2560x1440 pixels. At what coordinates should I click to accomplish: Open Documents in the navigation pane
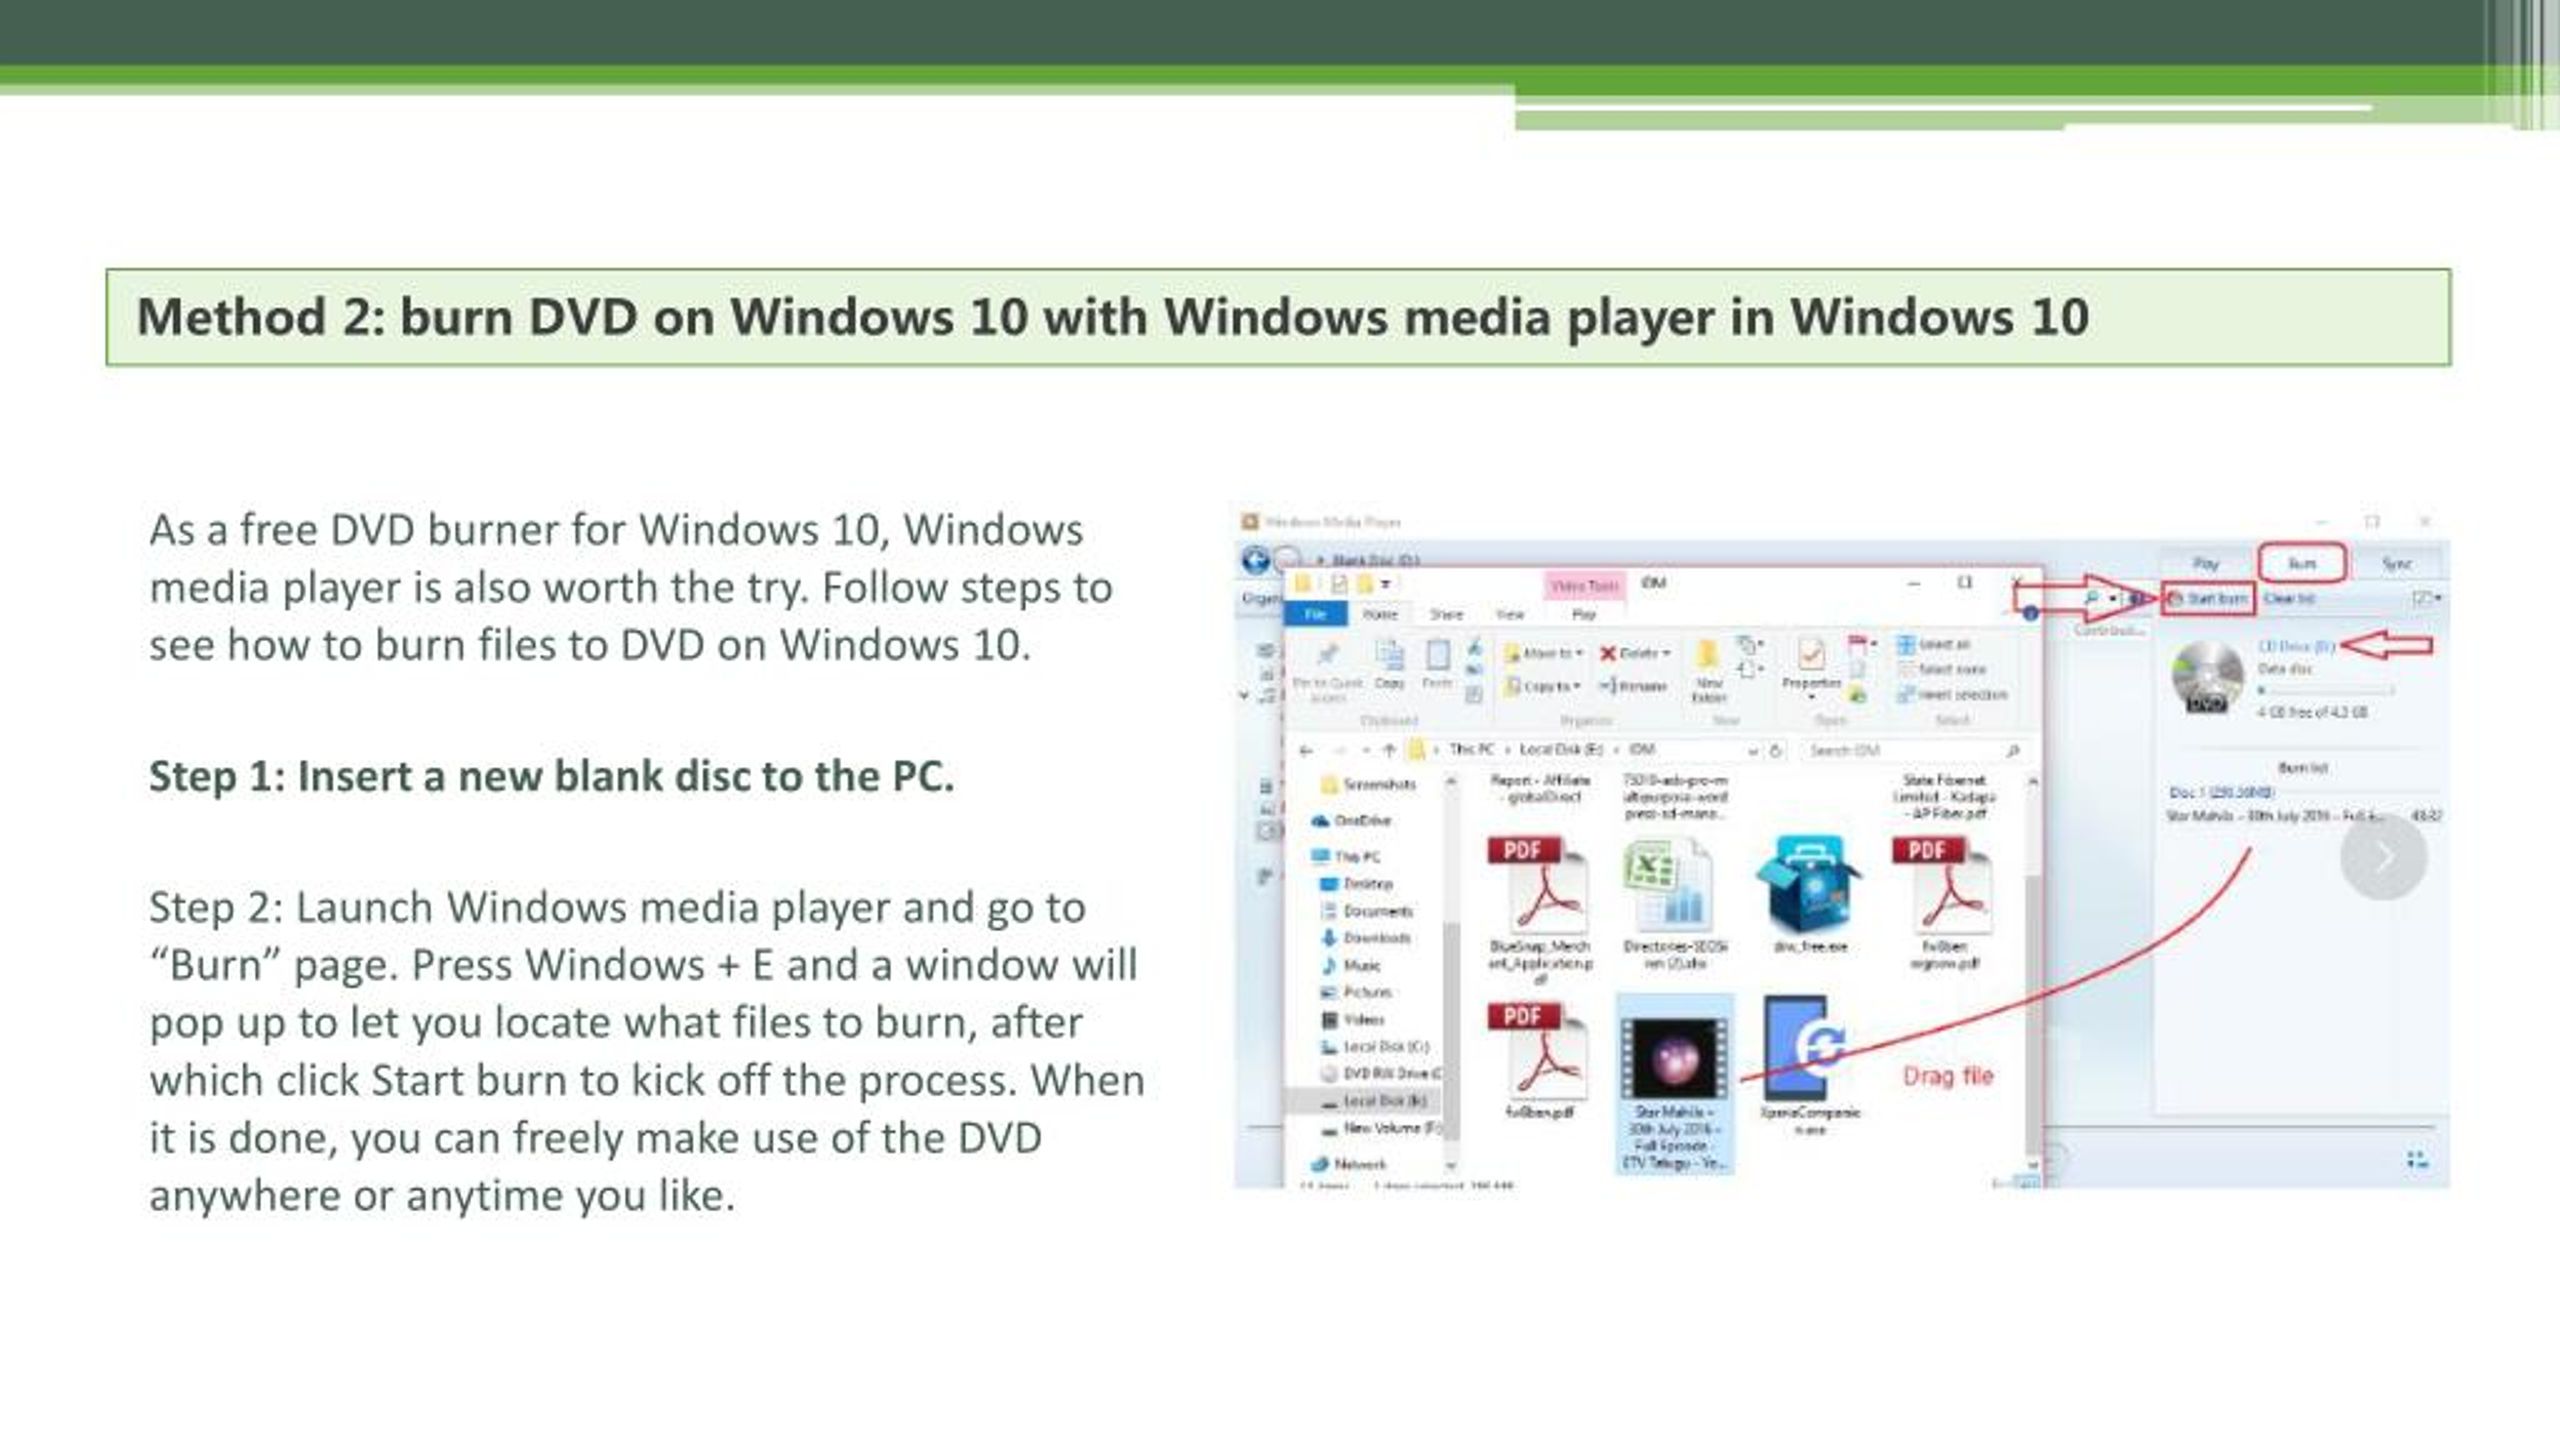1367,911
